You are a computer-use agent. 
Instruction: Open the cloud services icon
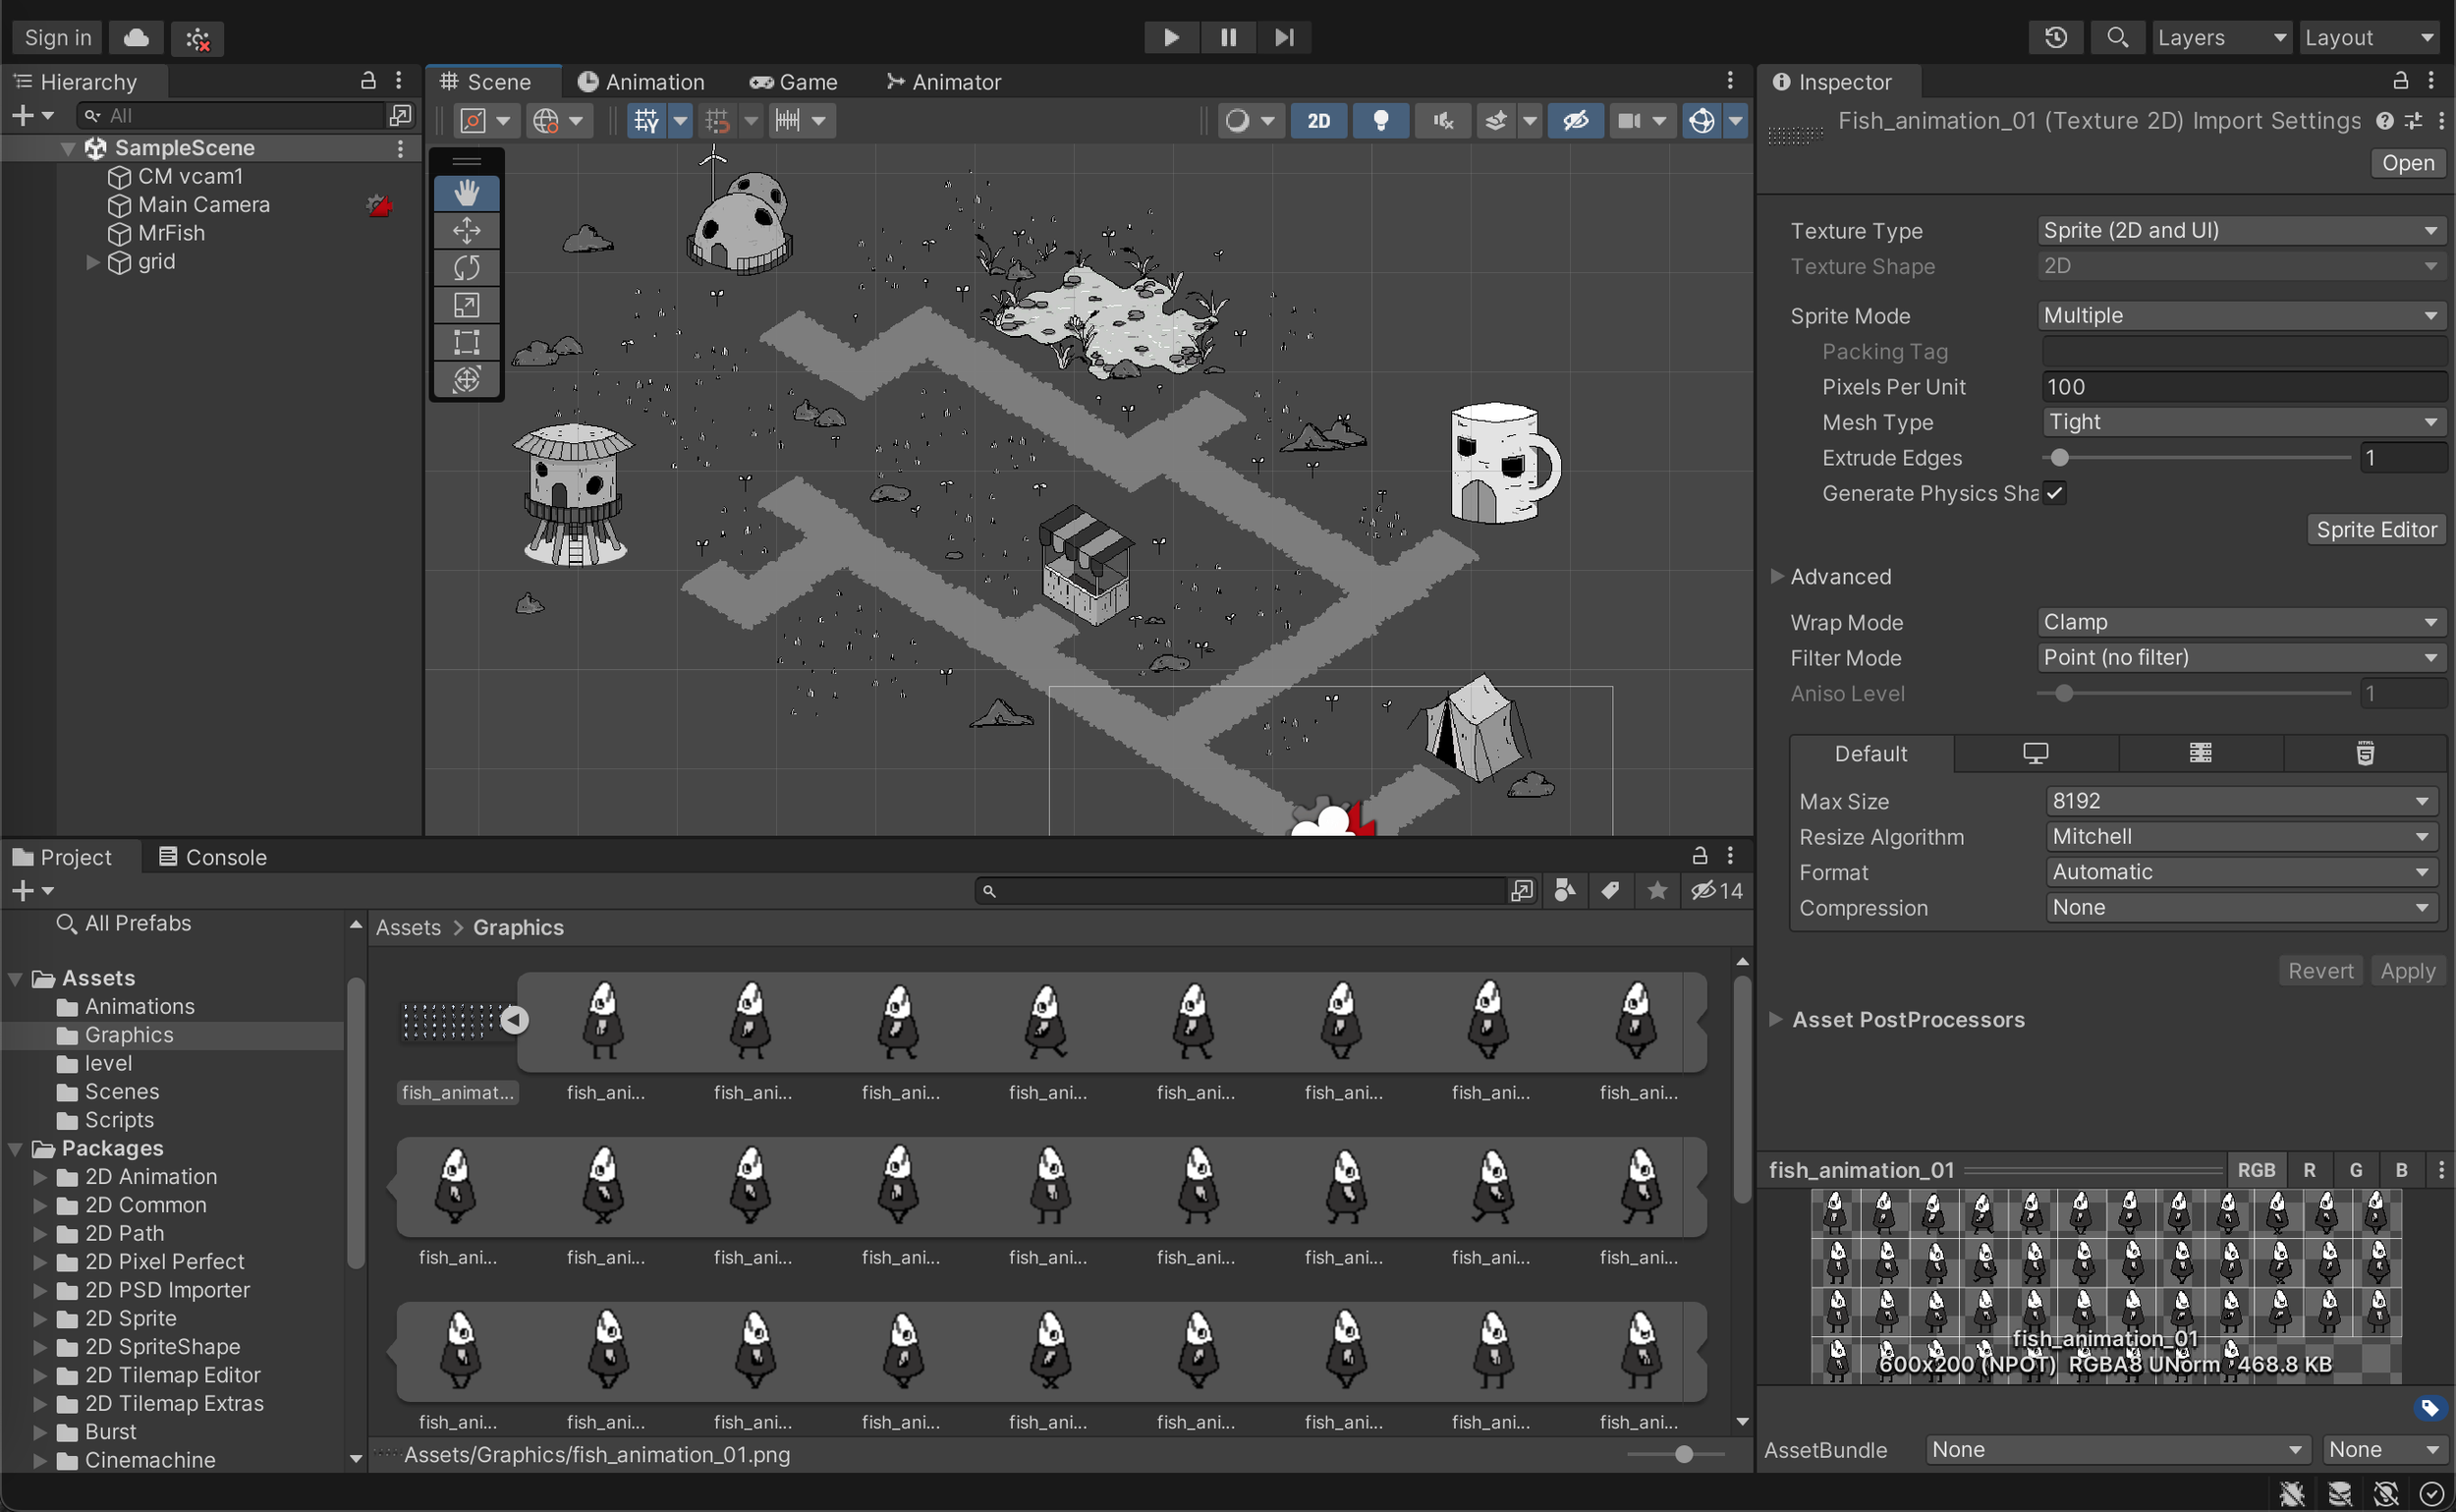136,37
